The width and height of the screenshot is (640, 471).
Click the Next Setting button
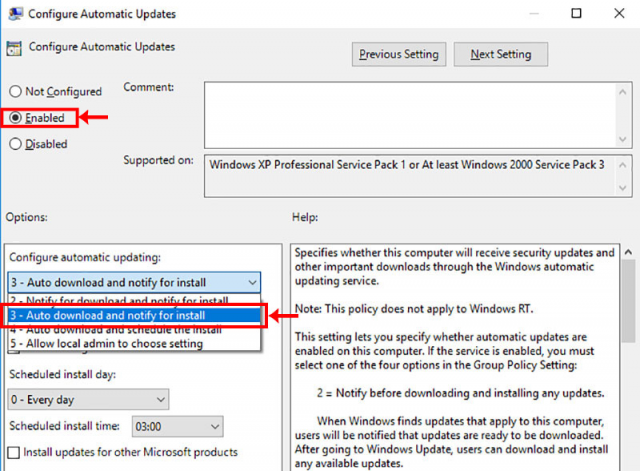(x=501, y=54)
